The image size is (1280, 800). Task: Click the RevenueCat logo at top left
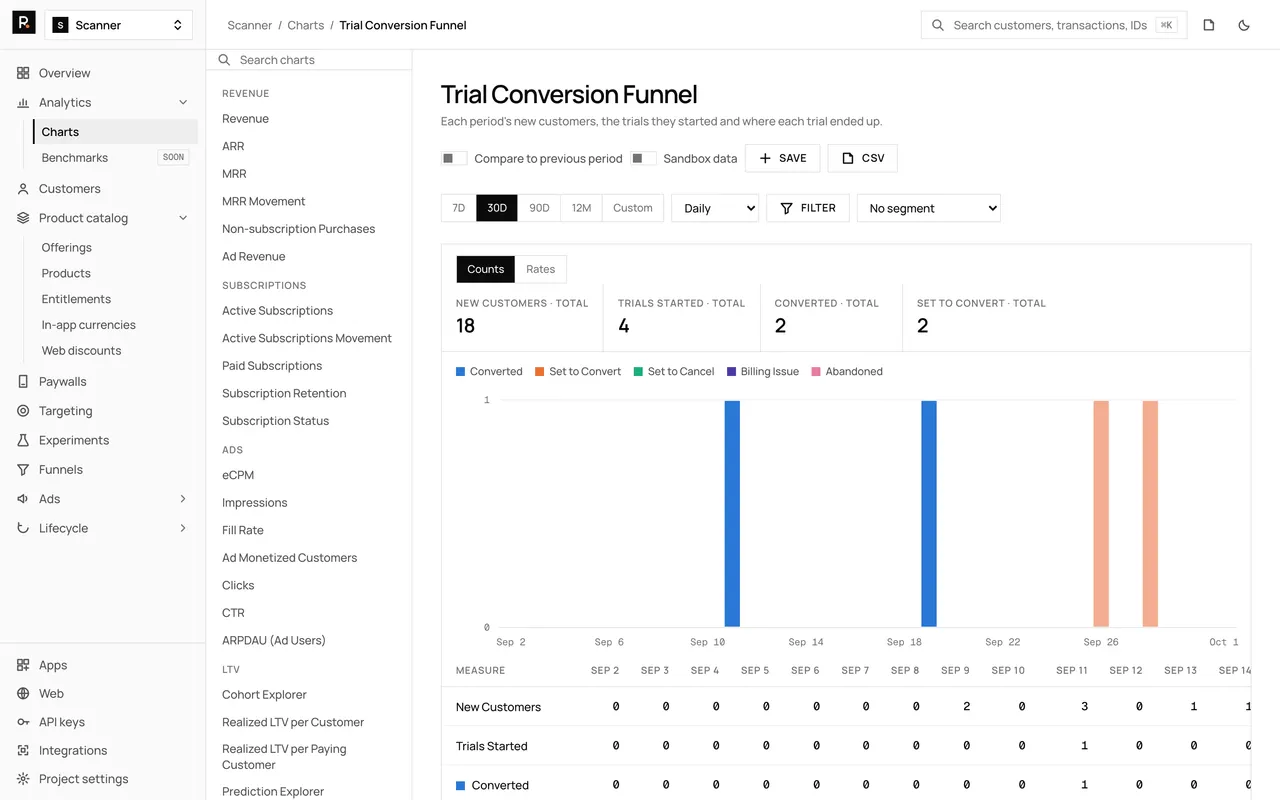click(x=24, y=23)
